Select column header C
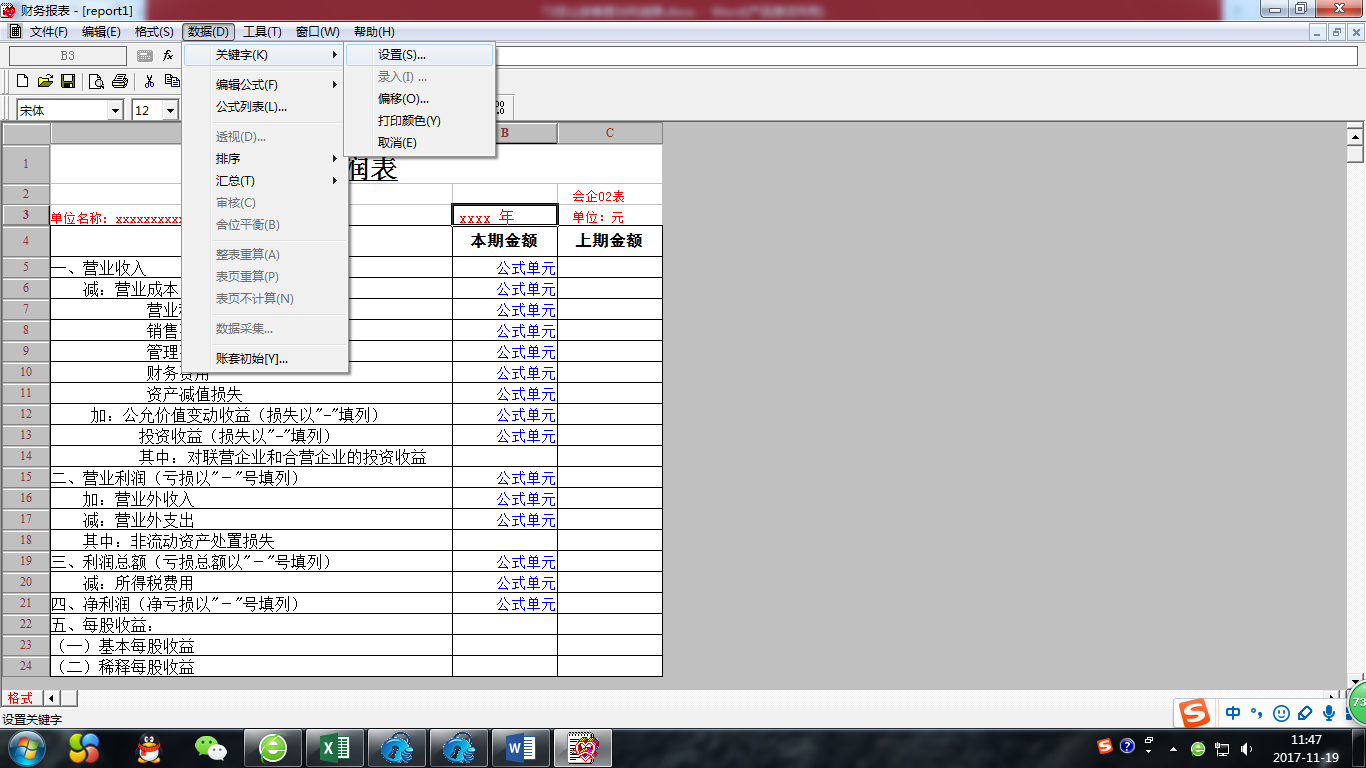This screenshot has width=1366, height=768. [610, 133]
